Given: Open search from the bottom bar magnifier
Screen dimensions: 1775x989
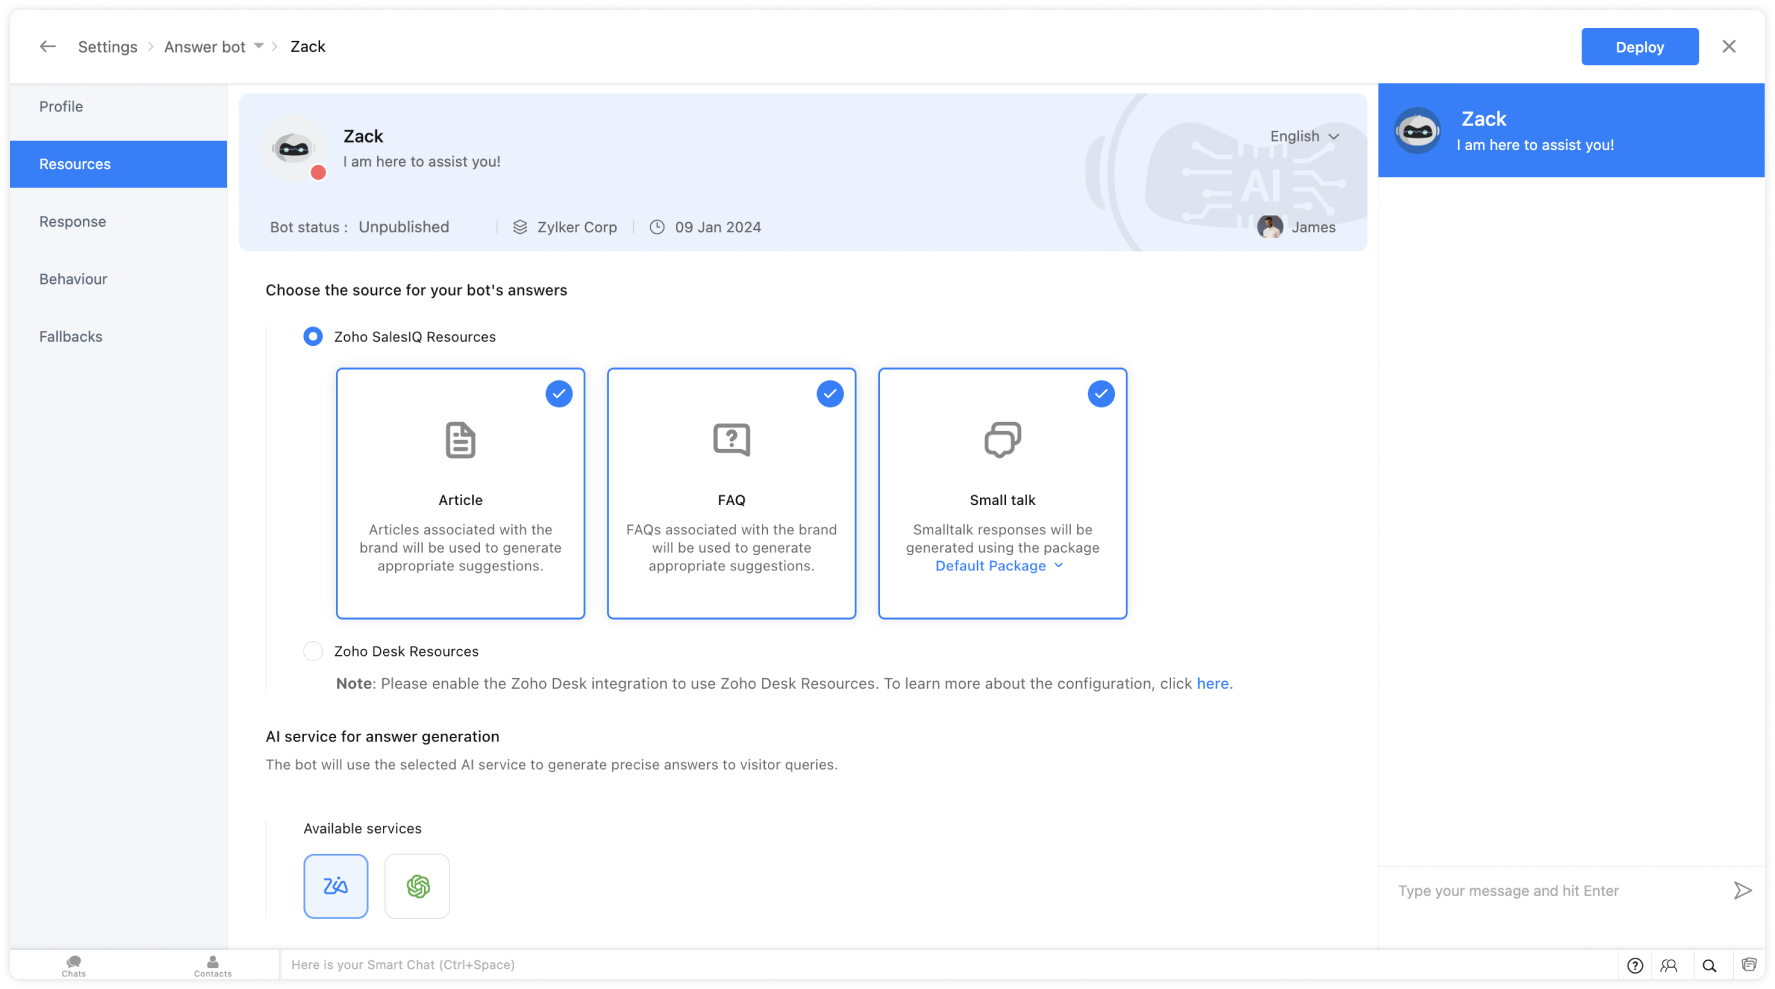Looking at the screenshot, I should 1710,966.
